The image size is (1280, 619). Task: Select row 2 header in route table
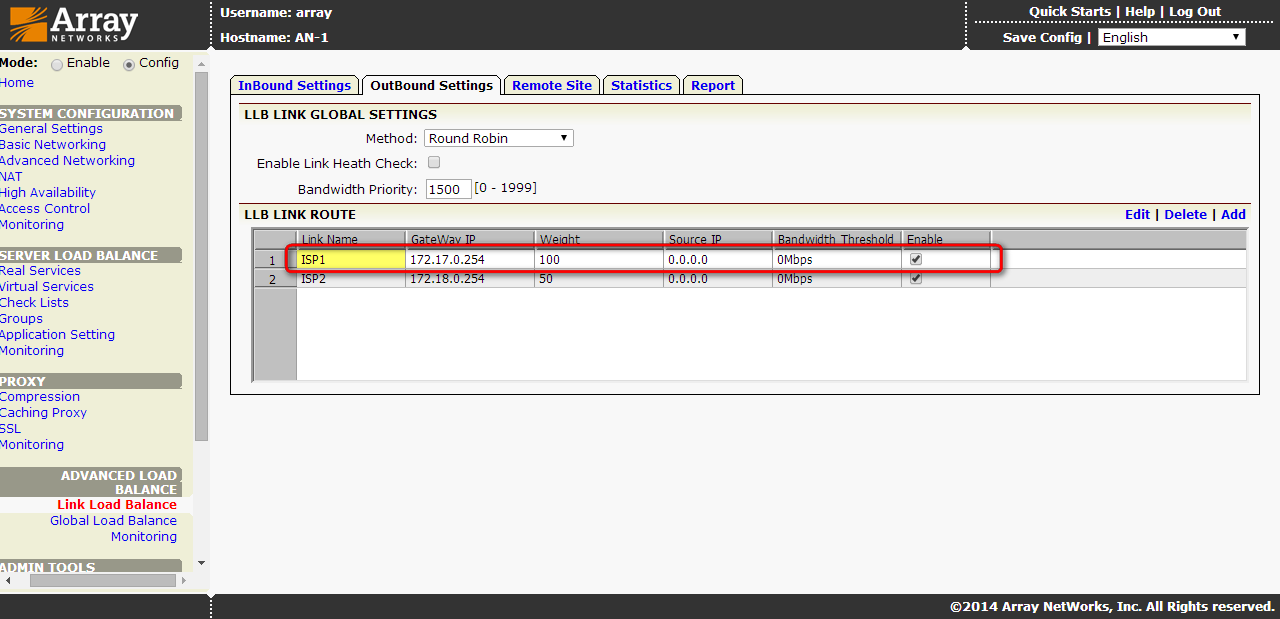pos(274,279)
